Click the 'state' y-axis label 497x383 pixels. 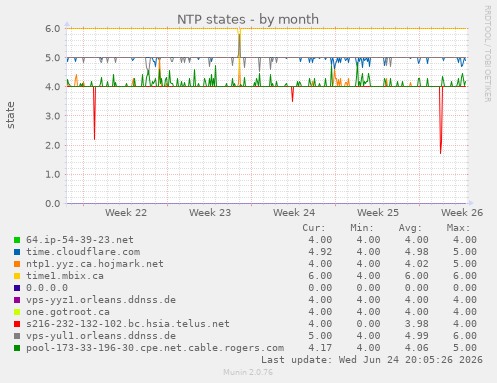pyautogui.click(x=10, y=115)
